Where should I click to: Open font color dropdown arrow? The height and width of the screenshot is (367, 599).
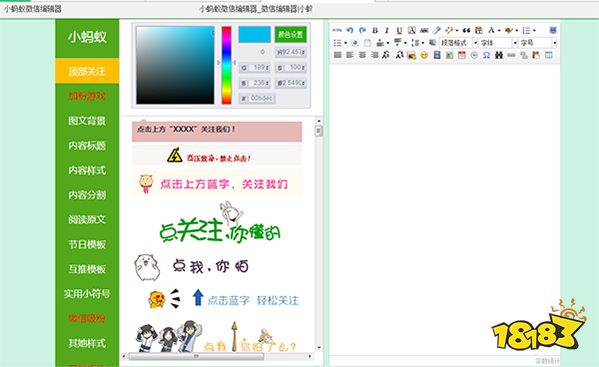[499, 31]
